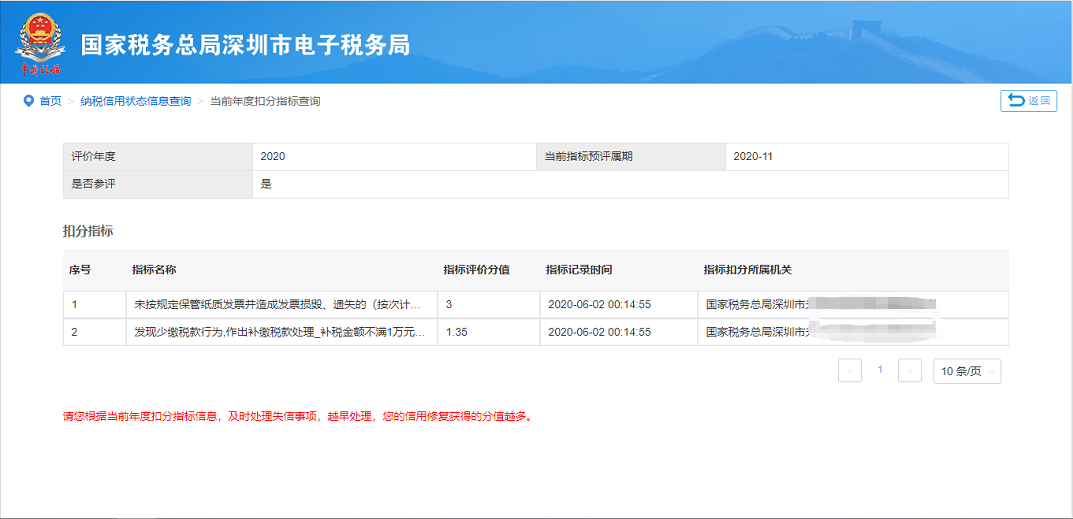Viewport: 1073px width, 519px height.
Task: Click the 指标记录时间 column header
Action: click(x=578, y=270)
